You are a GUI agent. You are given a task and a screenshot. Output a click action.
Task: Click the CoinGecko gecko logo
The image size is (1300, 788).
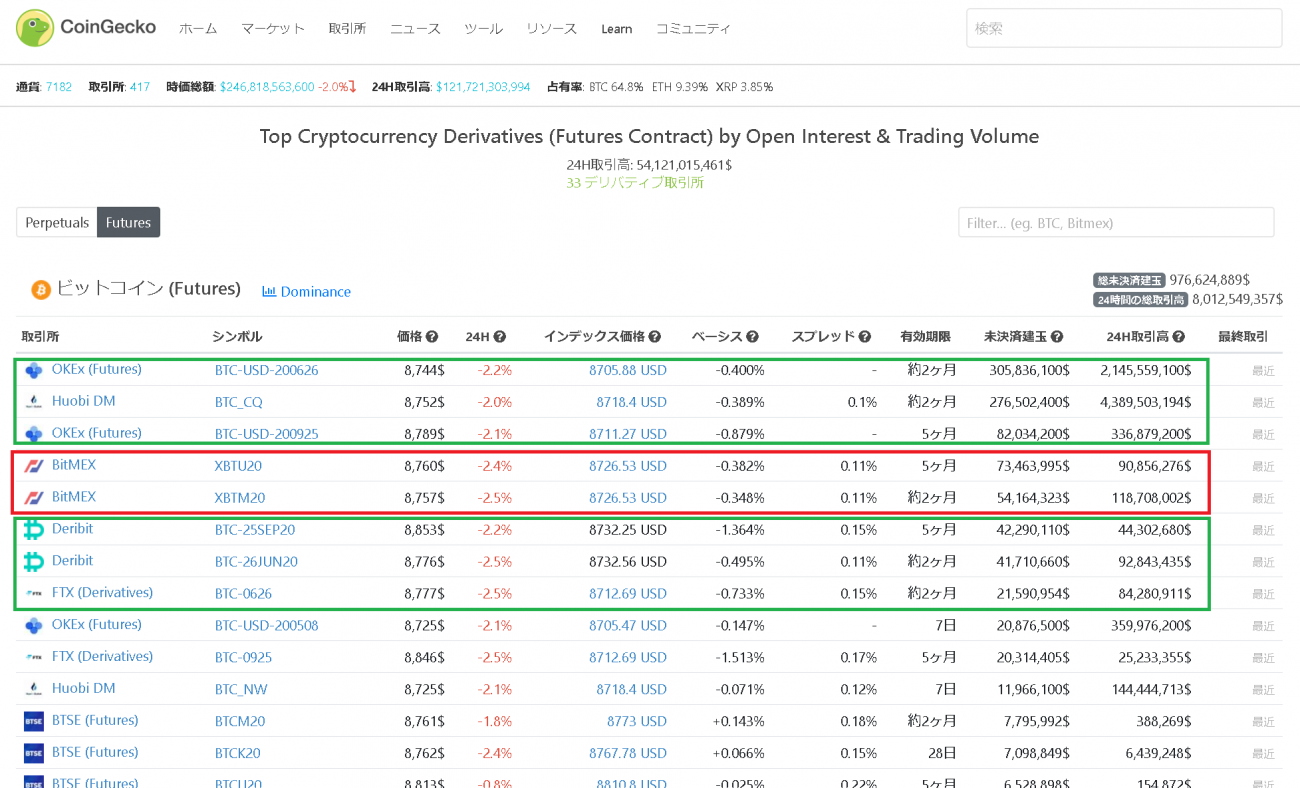click(35, 28)
